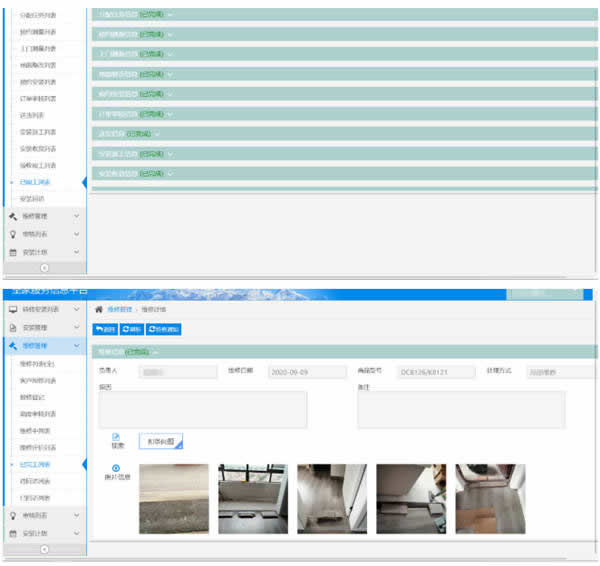Open the second photo thumbnail showing the window

pyautogui.click(x=253, y=499)
